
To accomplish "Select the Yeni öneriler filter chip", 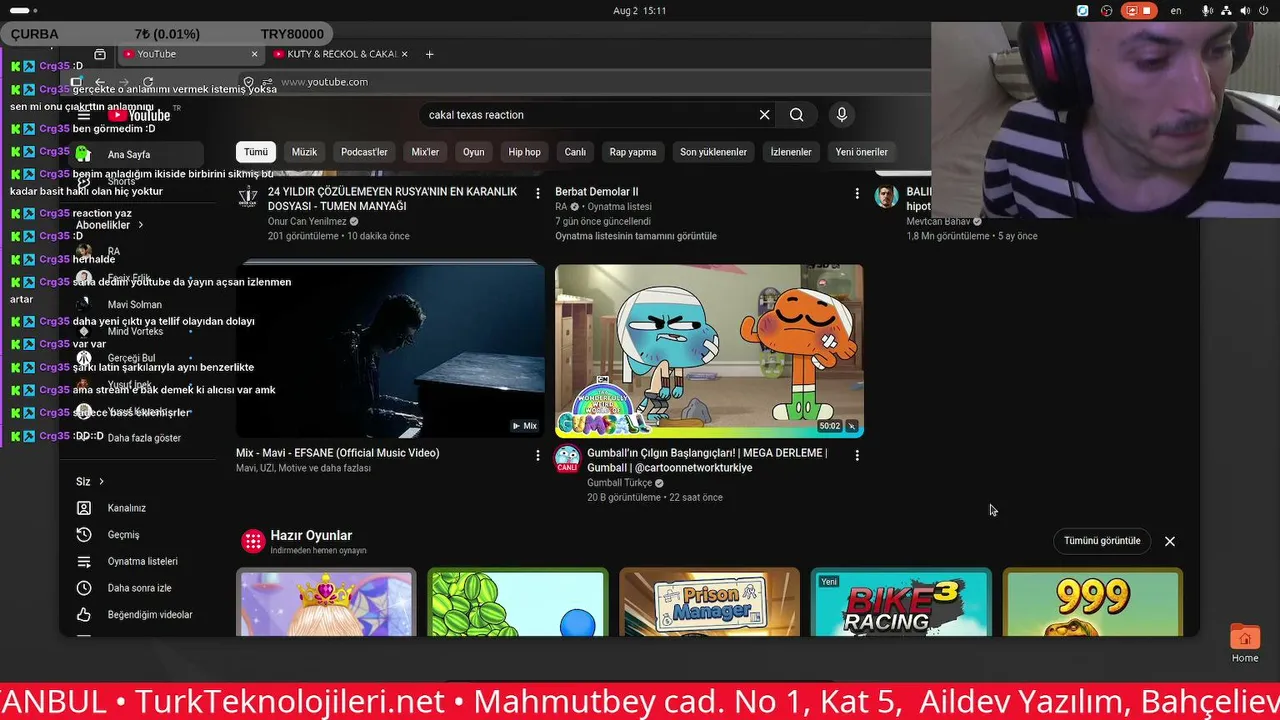I will (x=862, y=152).
